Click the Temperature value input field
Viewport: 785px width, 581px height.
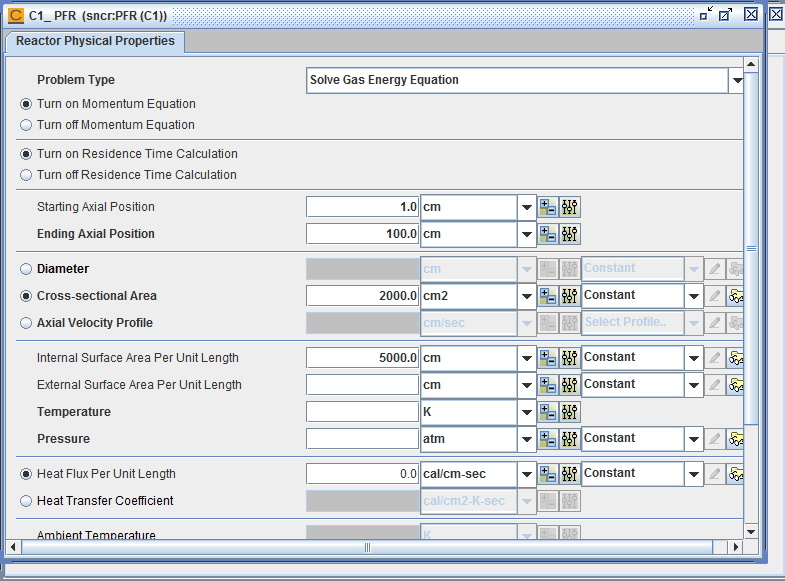pyautogui.click(x=362, y=412)
